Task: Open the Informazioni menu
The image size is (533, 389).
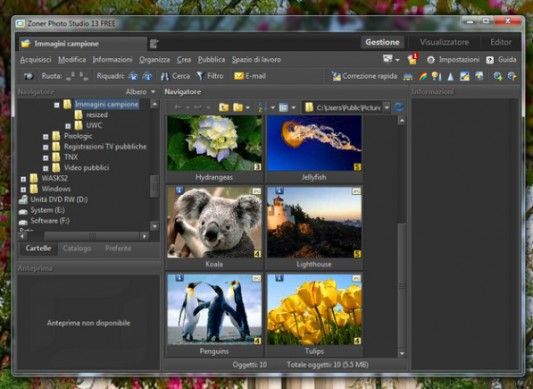Action: pyautogui.click(x=113, y=60)
